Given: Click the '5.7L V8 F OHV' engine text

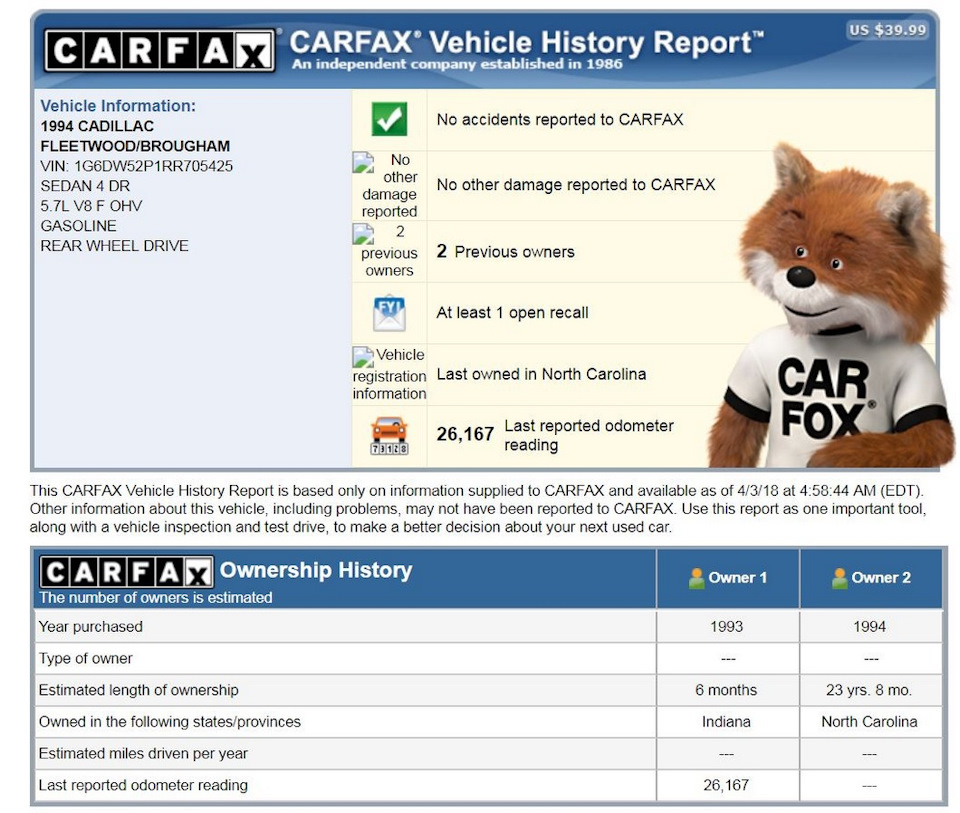Looking at the screenshot, I should click(91, 206).
